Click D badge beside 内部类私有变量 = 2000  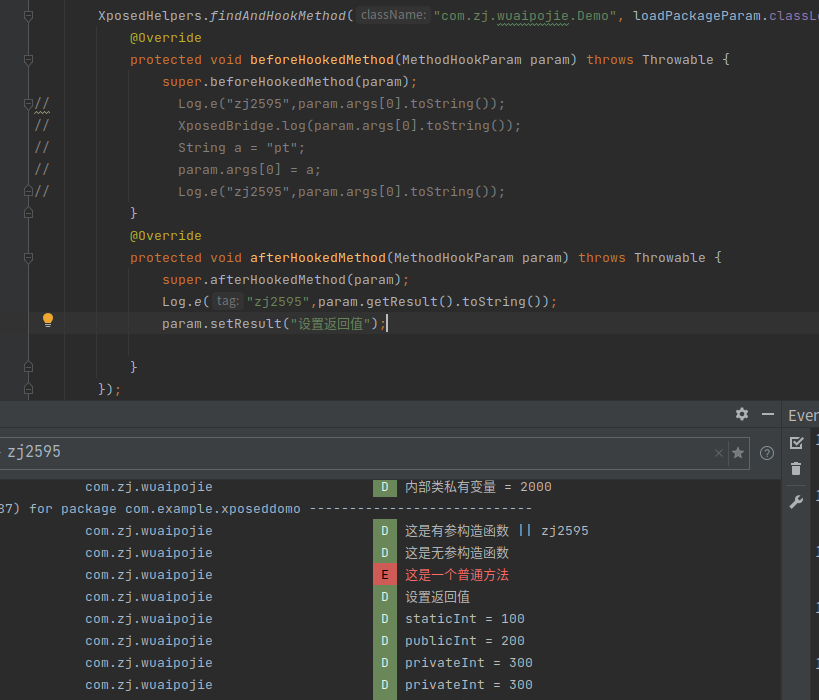[x=385, y=487]
